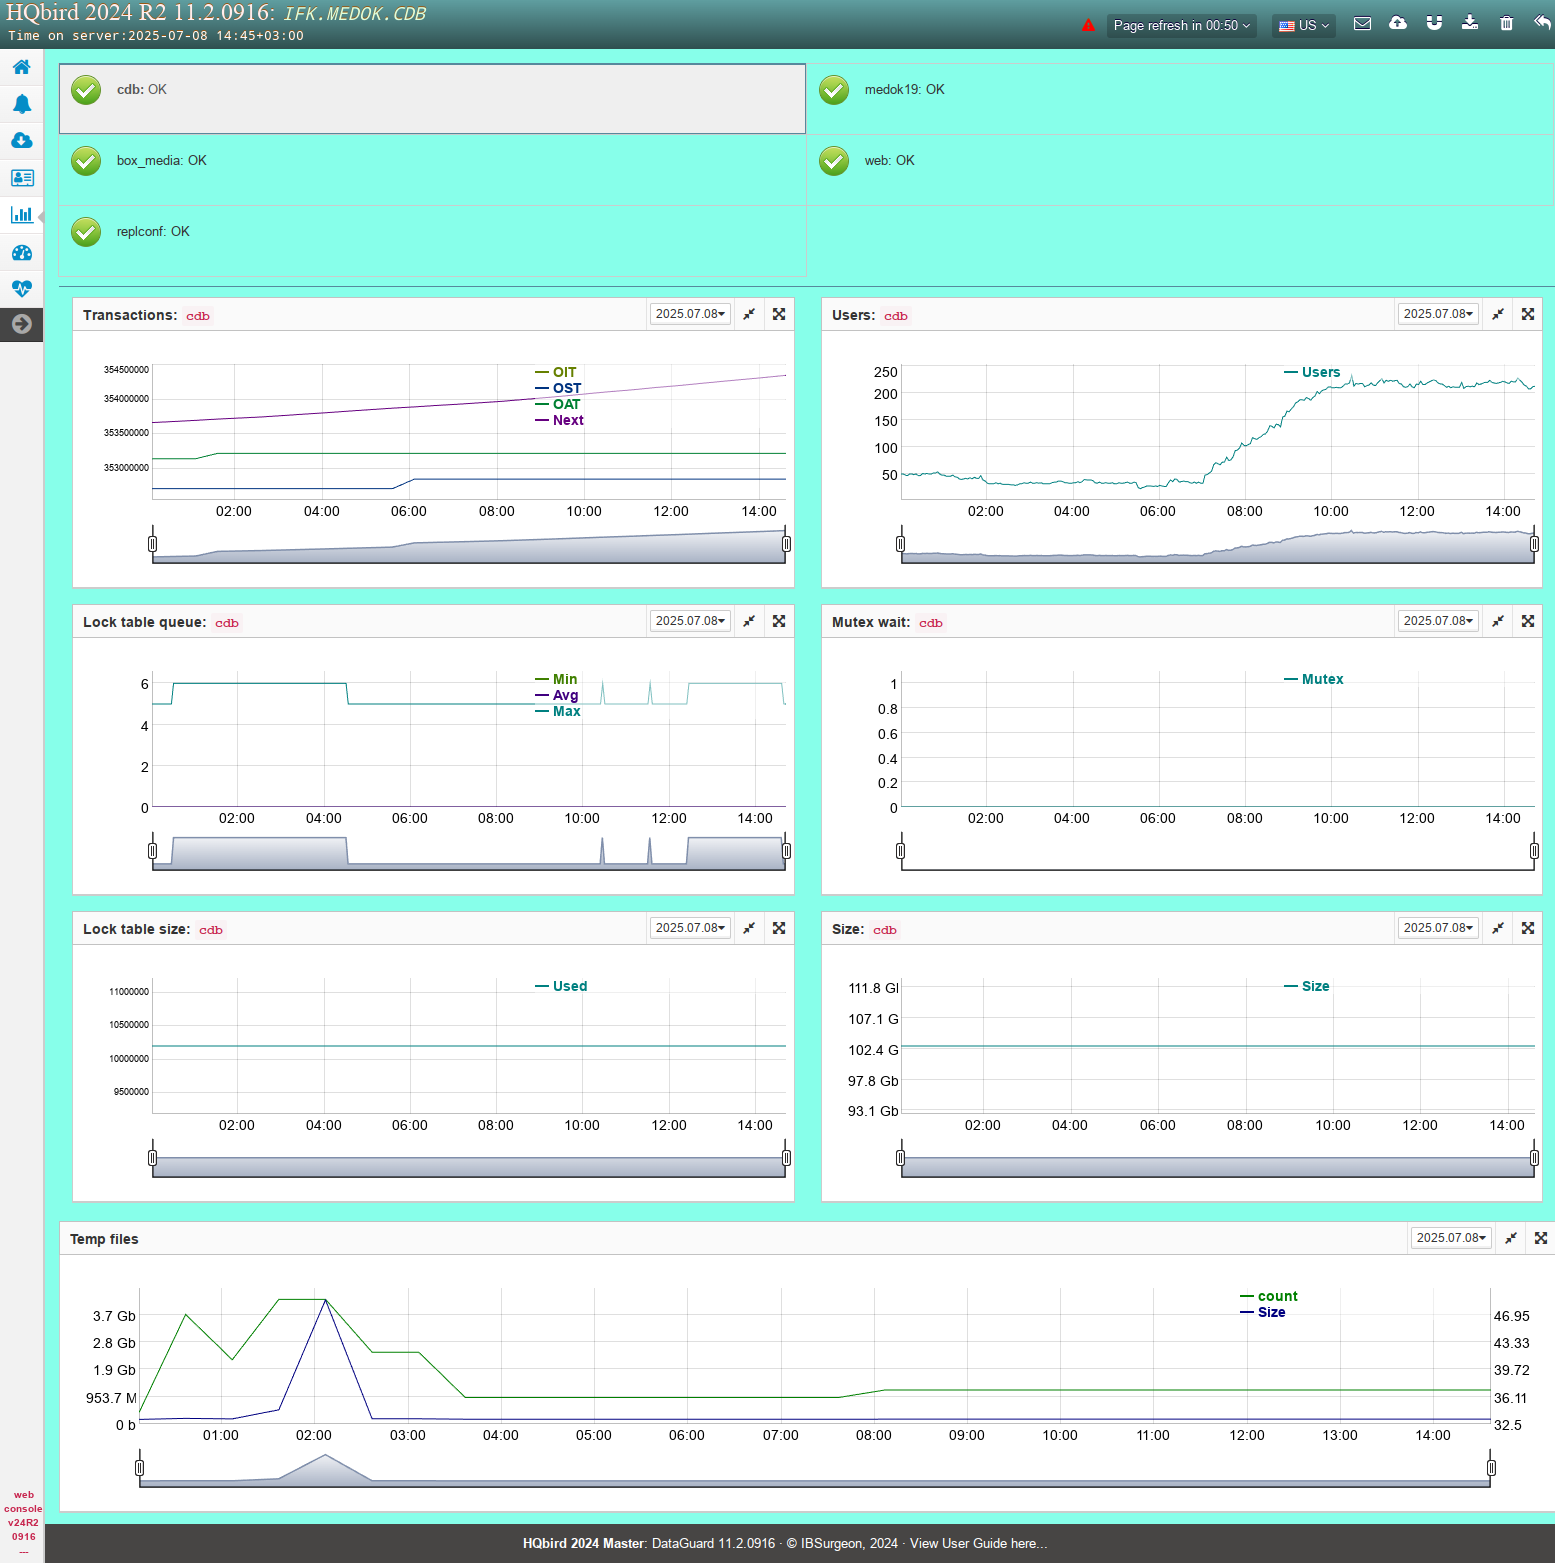Click left range handle of Users chart
1555x1563 pixels.
click(900, 544)
